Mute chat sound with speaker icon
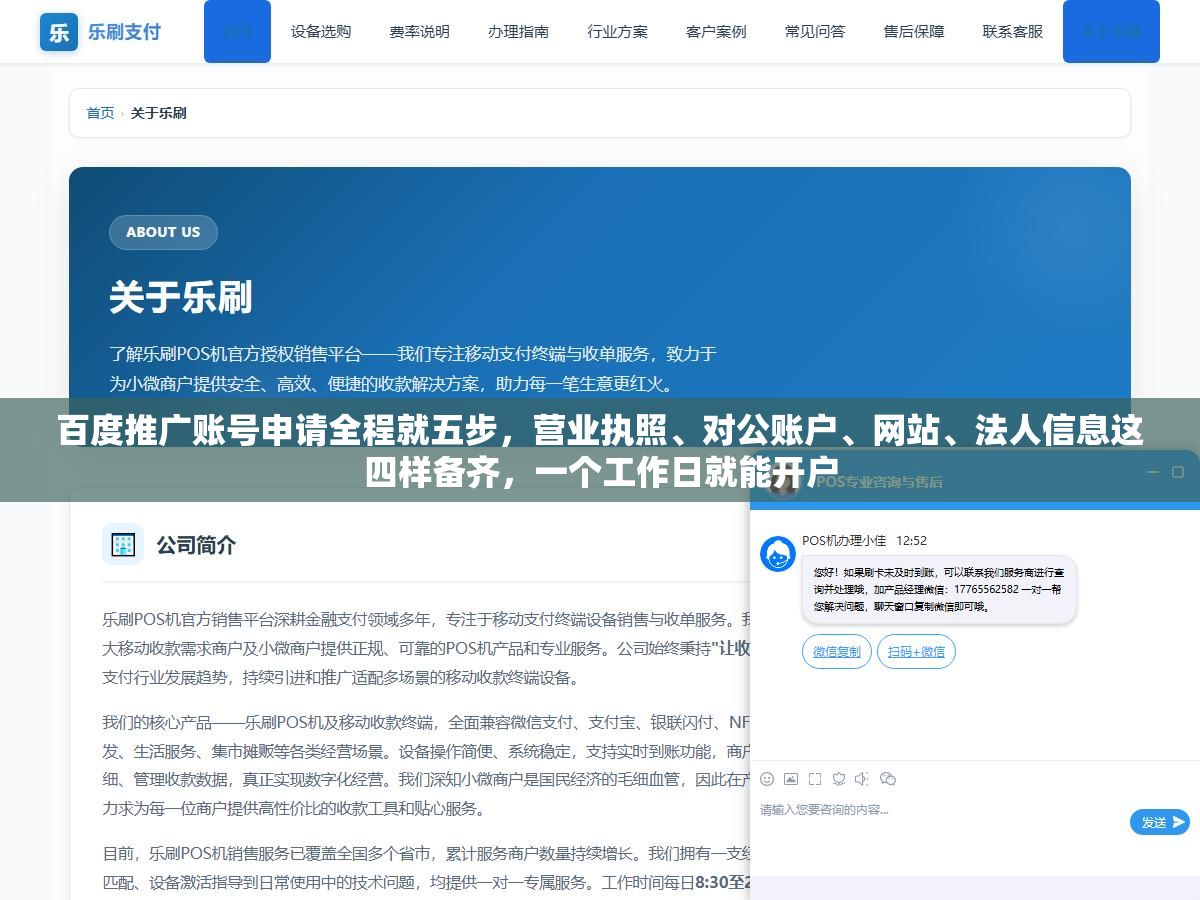The image size is (1200, 900). 862,779
